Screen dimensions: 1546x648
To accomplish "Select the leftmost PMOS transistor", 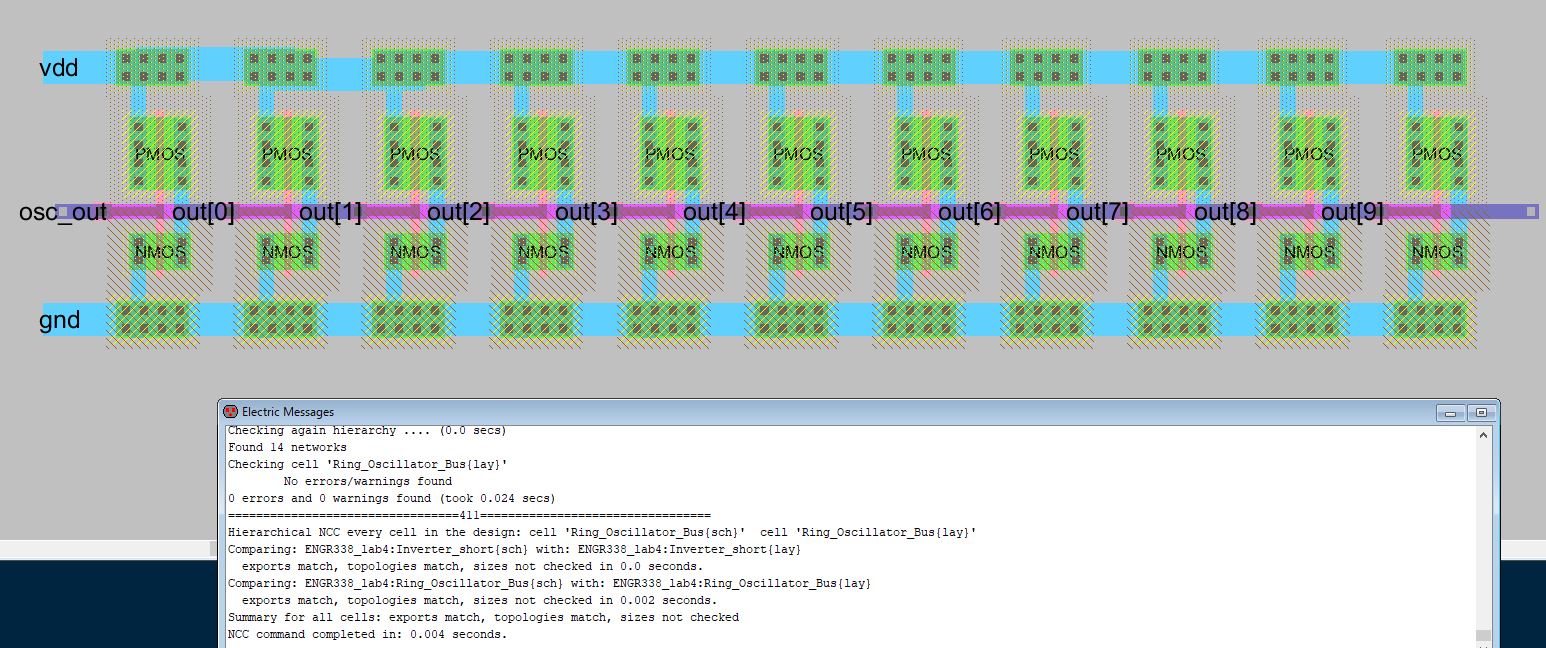I will (x=160, y=154).
